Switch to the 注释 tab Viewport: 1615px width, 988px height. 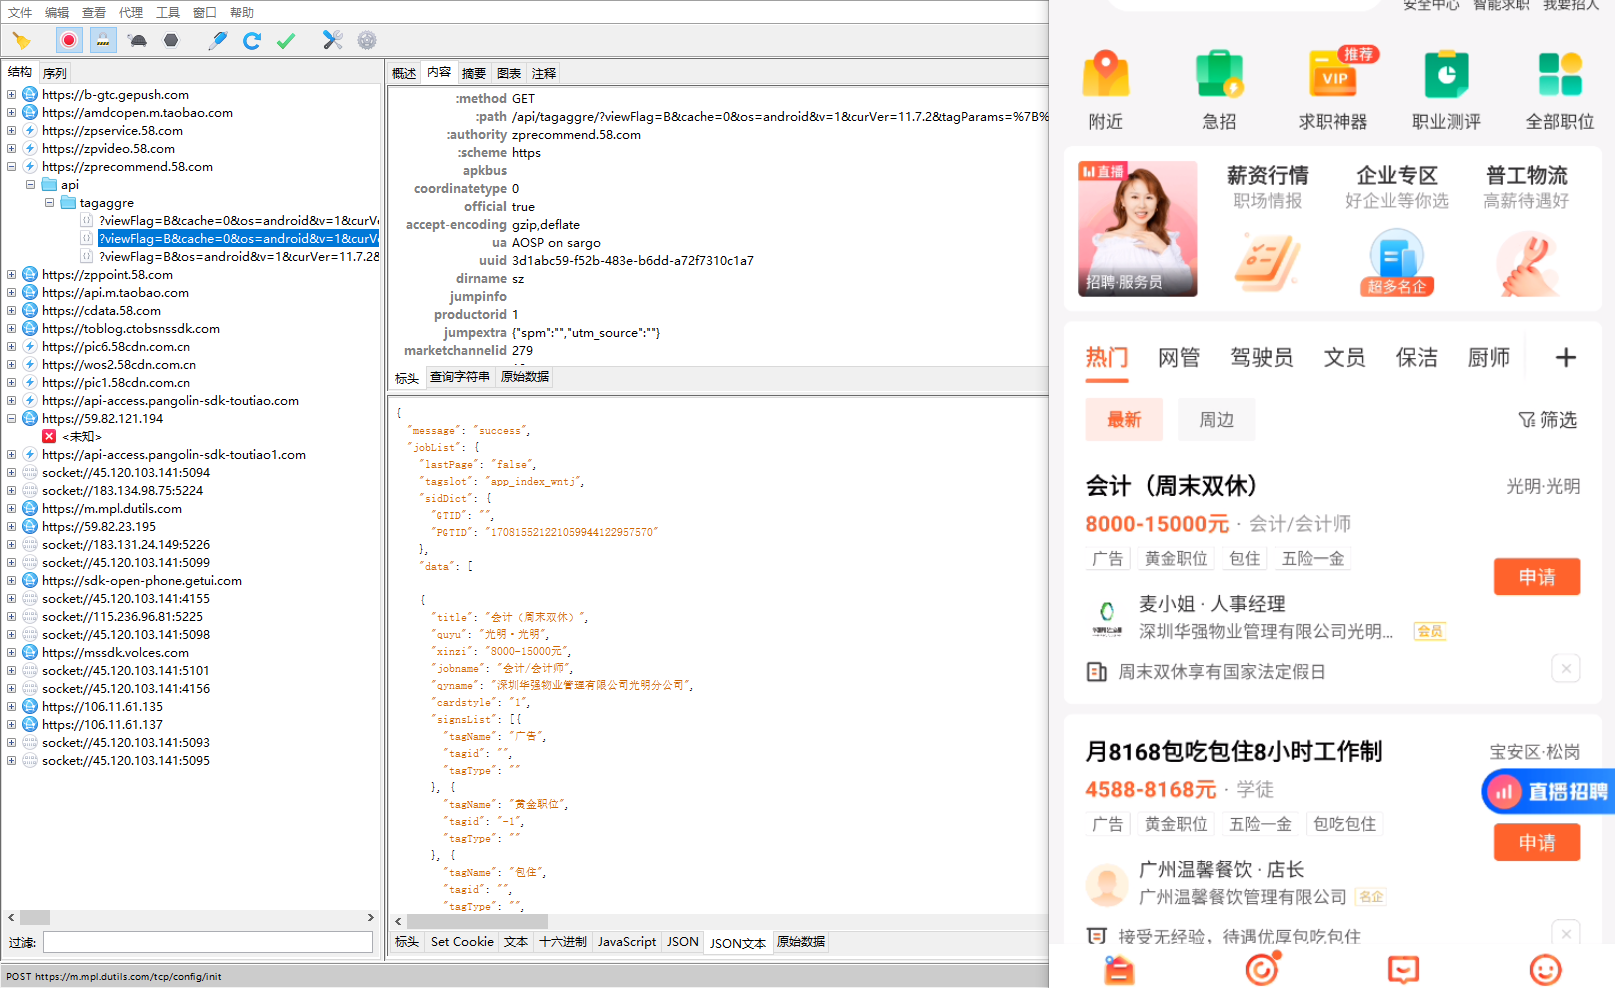[544, 73]
